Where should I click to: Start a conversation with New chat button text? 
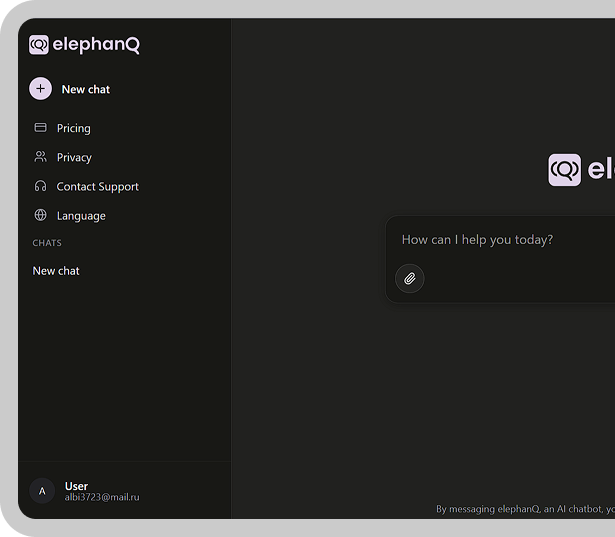pyautogui.click(x=86, y=89)
